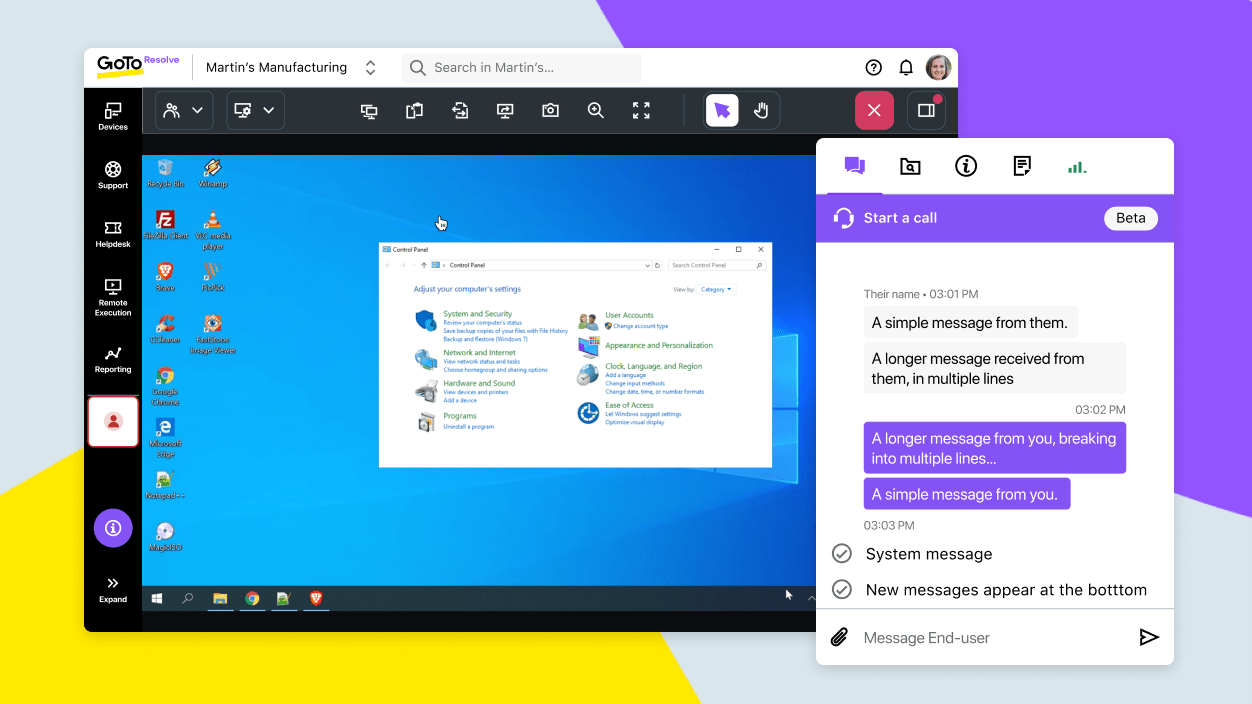Switch to the file manager tab
Image resolution: width=1252 pixels, height=704 pixels.
coord(910,167)
